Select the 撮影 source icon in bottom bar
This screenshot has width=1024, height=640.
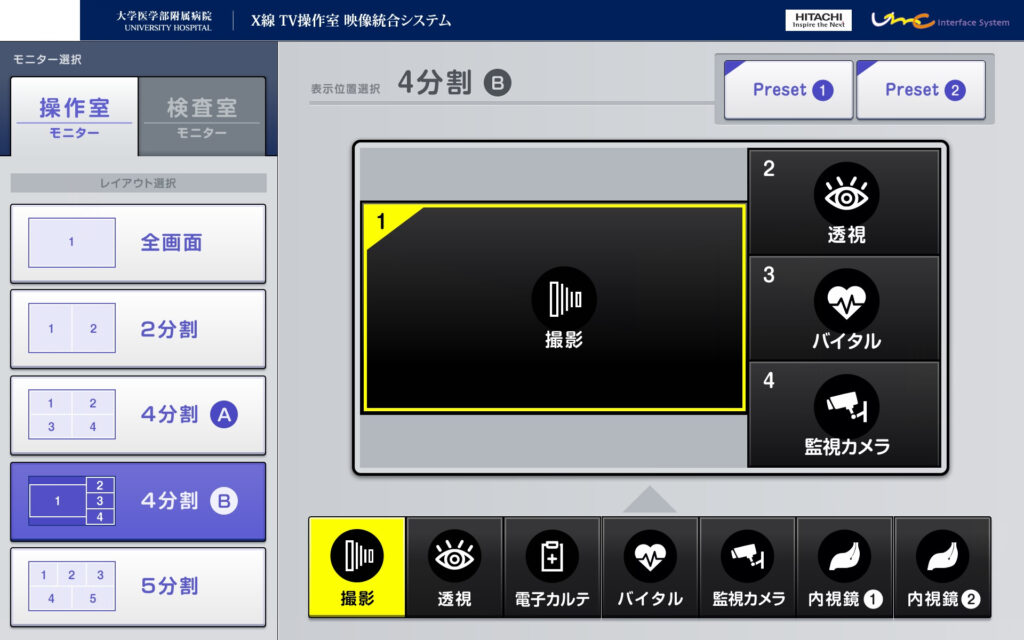(357, 566)
